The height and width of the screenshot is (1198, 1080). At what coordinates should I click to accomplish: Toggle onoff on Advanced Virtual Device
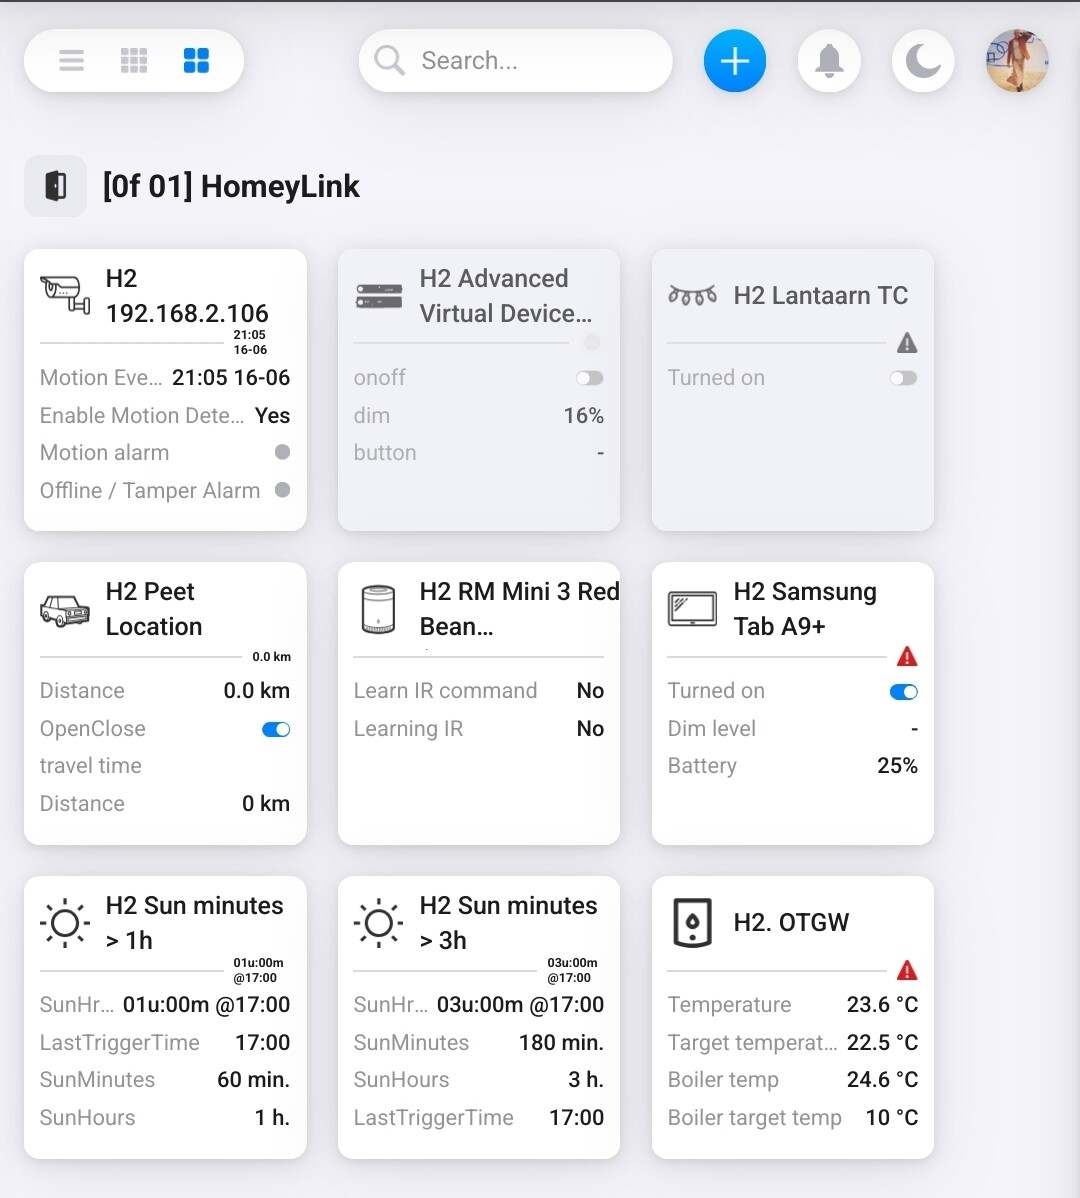(x=590, y=378)
